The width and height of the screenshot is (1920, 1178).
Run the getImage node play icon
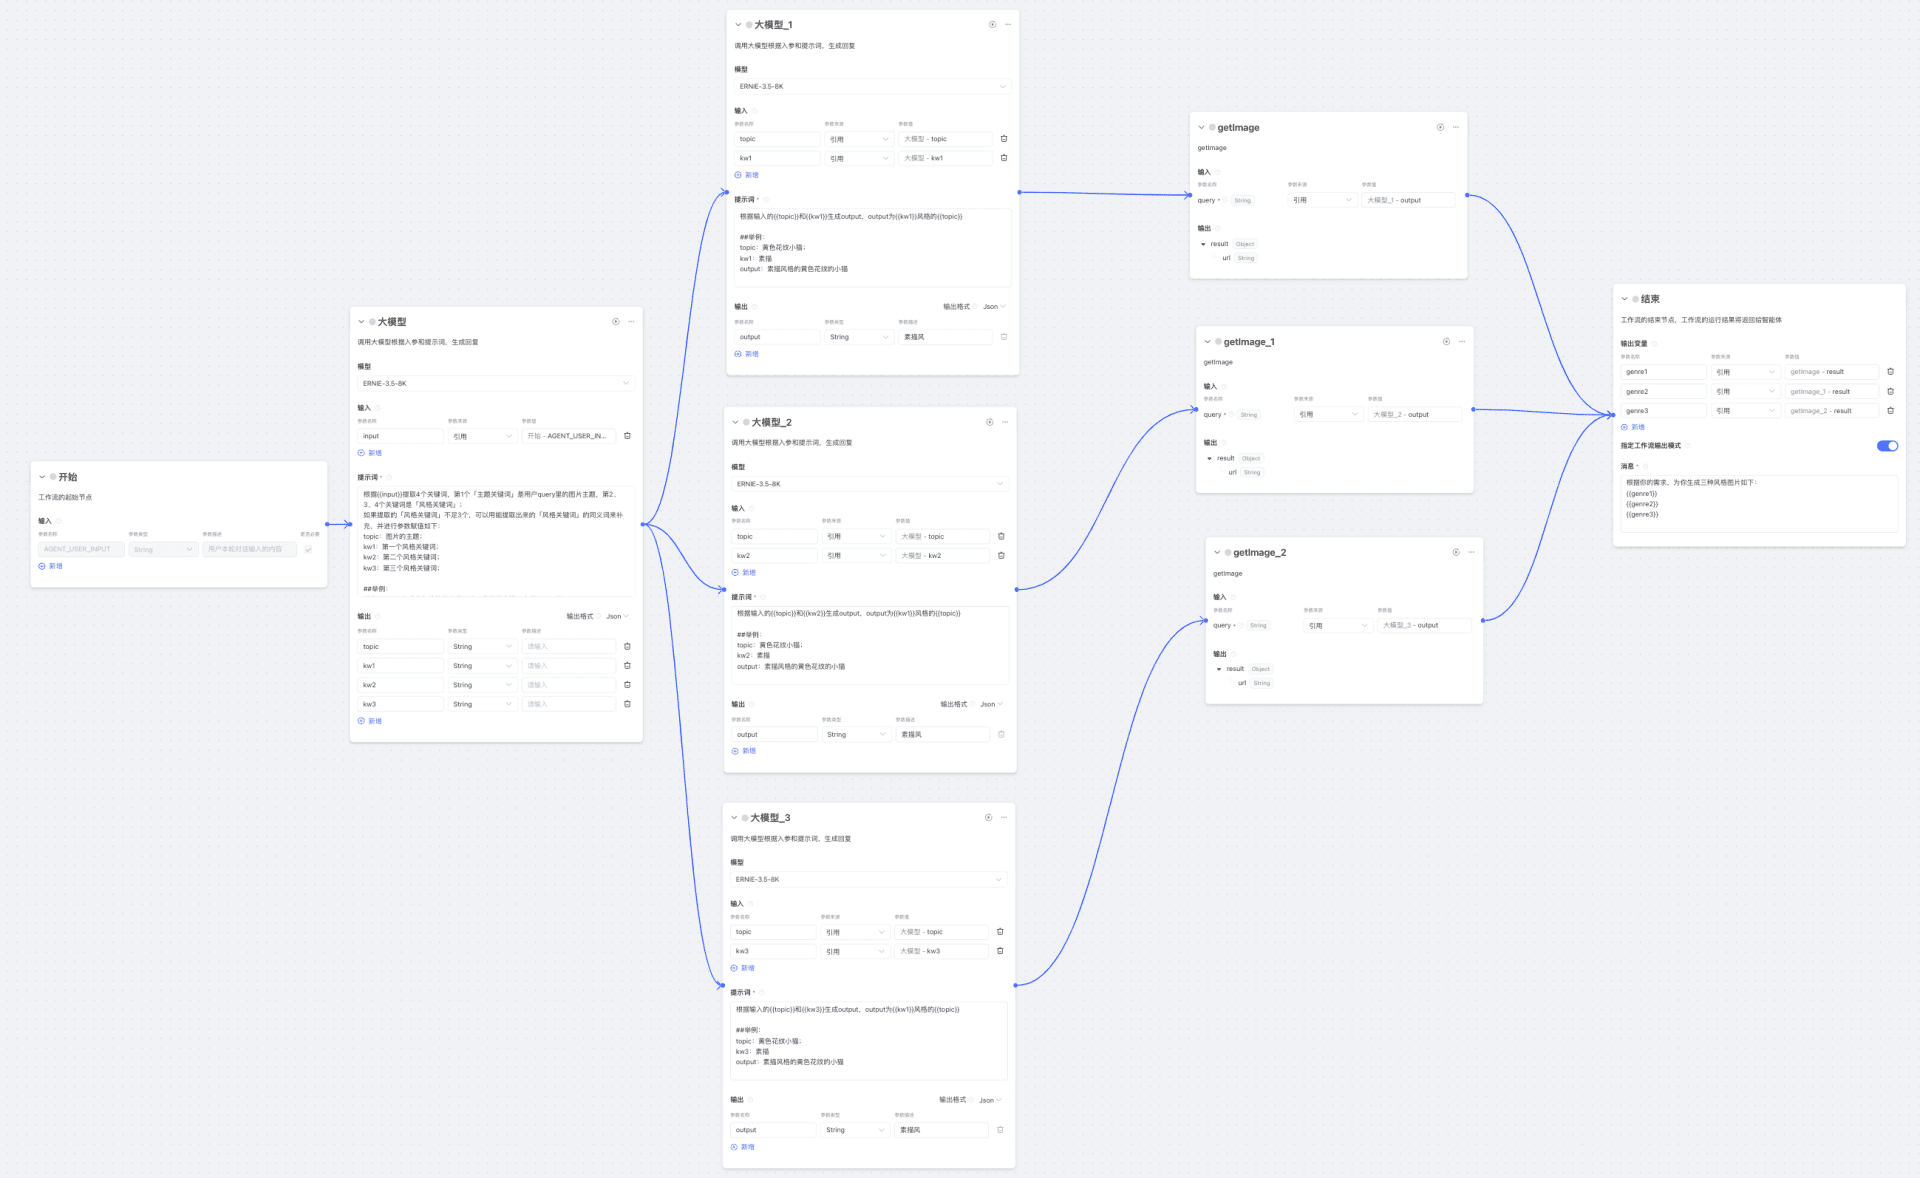click(x=1440, y=127)
